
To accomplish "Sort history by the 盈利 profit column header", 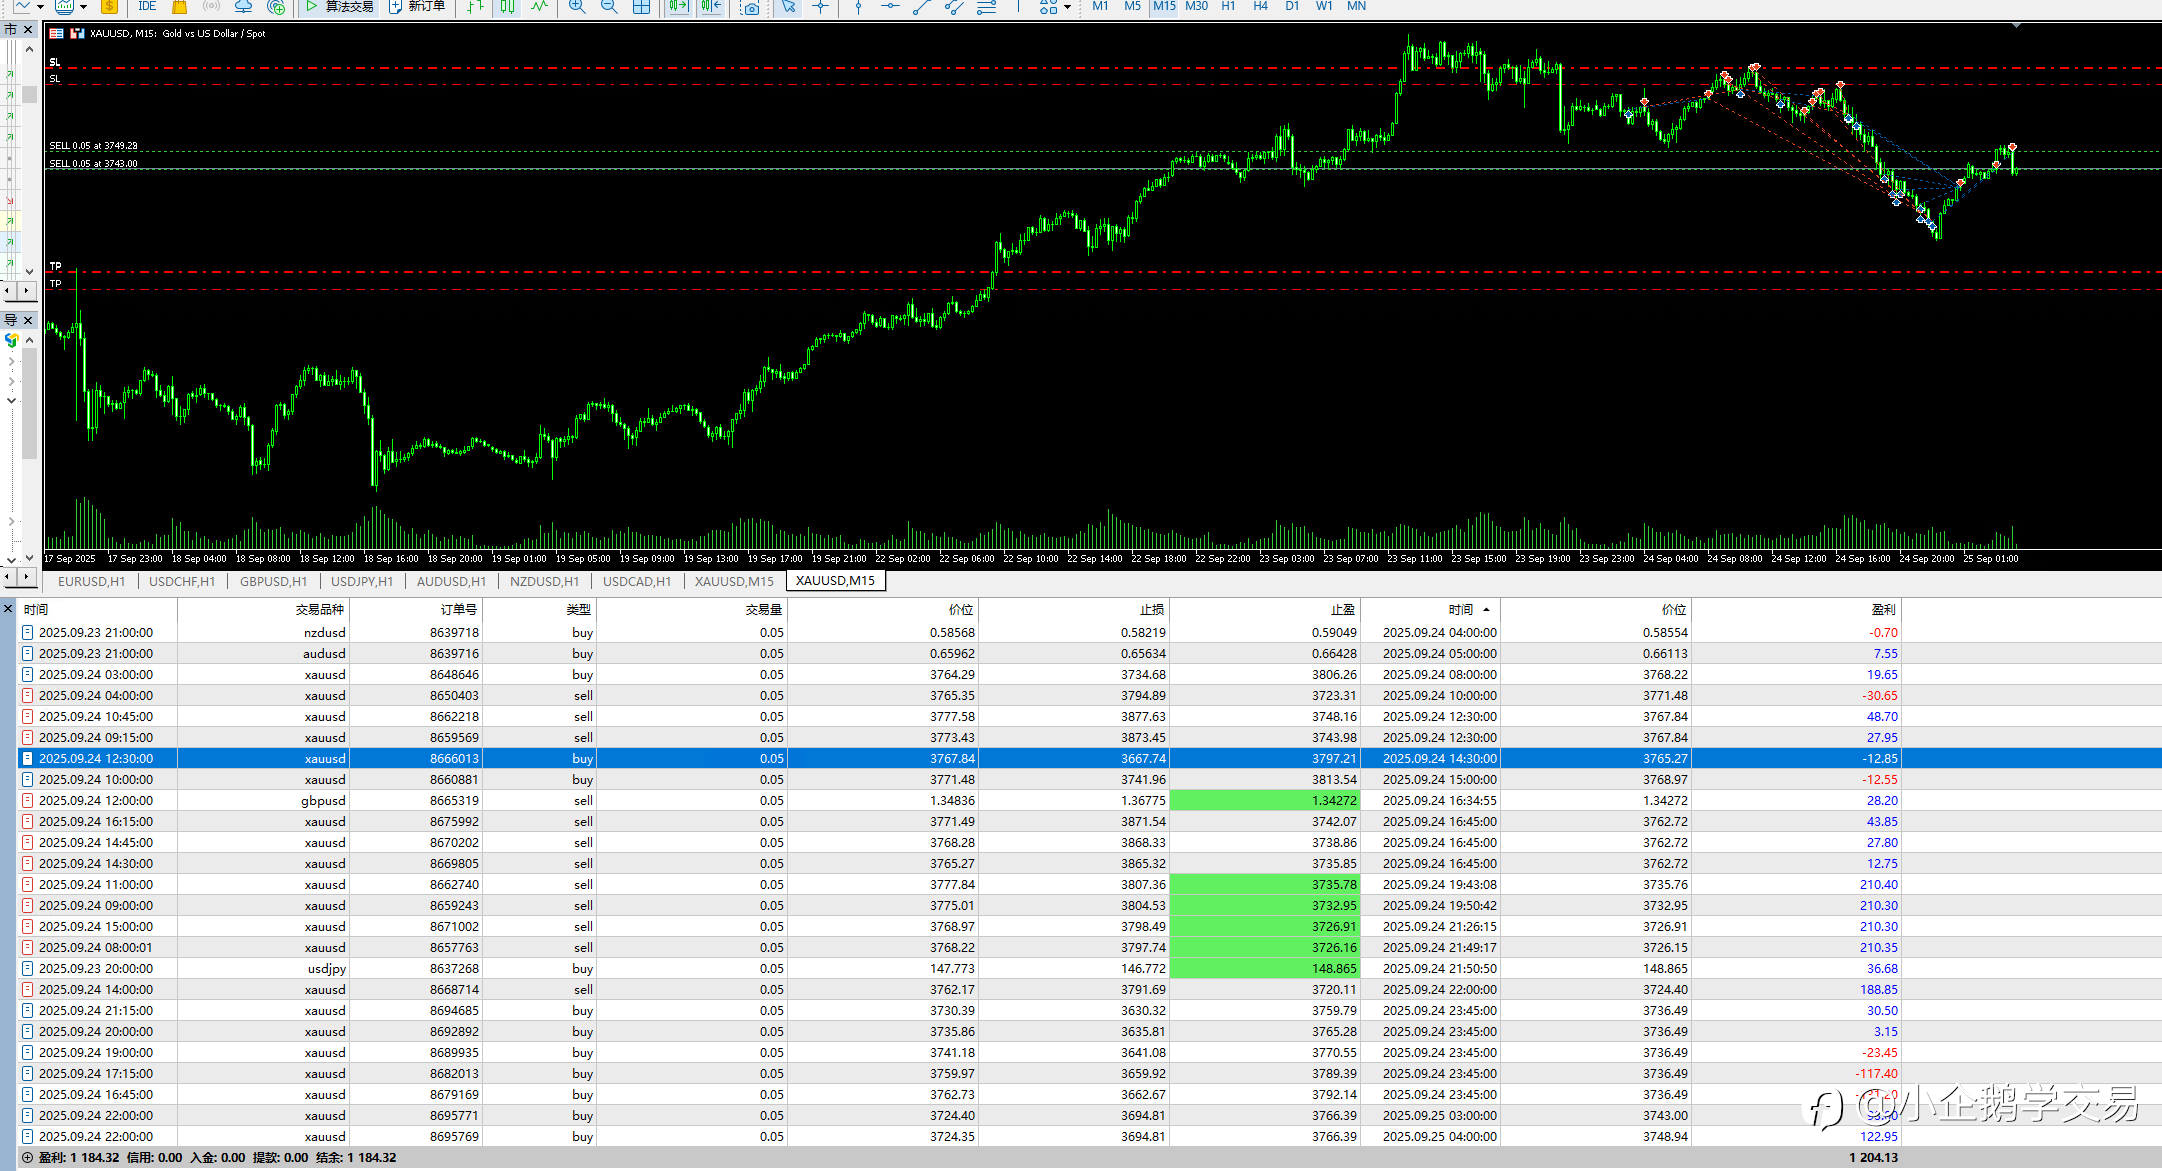I will (1882, 609).
